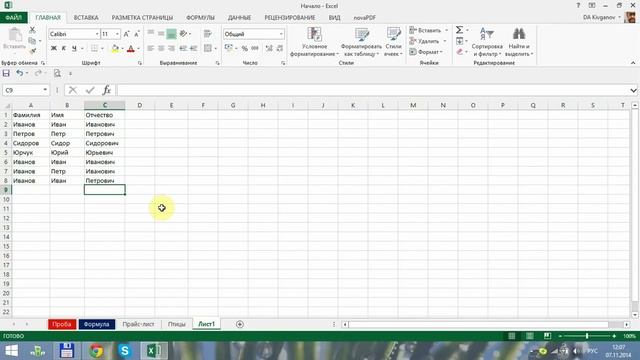The width and height of the screenshot is (640, 360).
Task: Switch to the ФОРМУЛЫ tab
Action: click(x=200, y=18)
